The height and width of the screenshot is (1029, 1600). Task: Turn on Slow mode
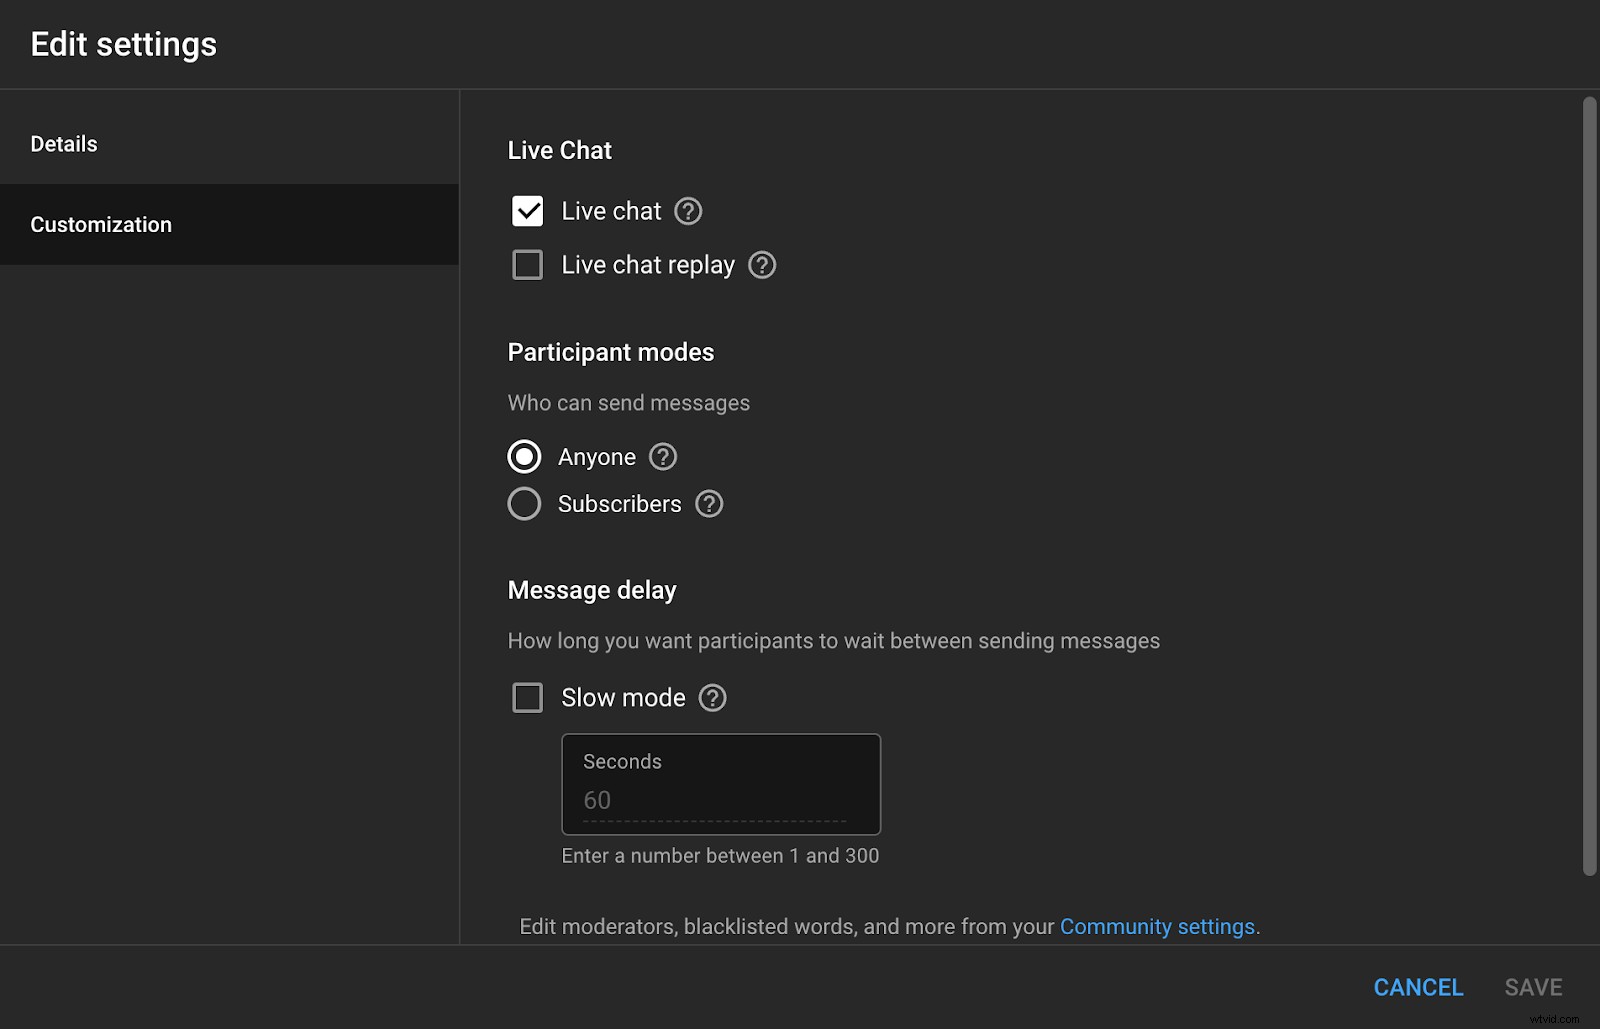coord(527,698)
